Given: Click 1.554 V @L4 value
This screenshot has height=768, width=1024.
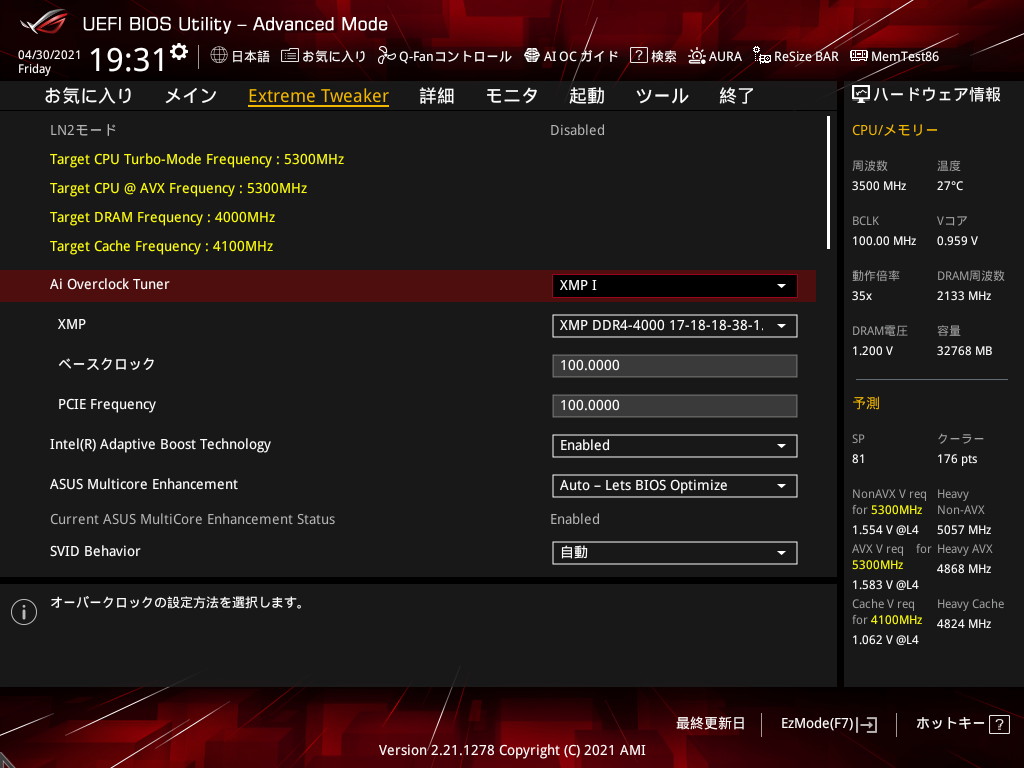Looking at the screenshot, I should coord(885,530).
